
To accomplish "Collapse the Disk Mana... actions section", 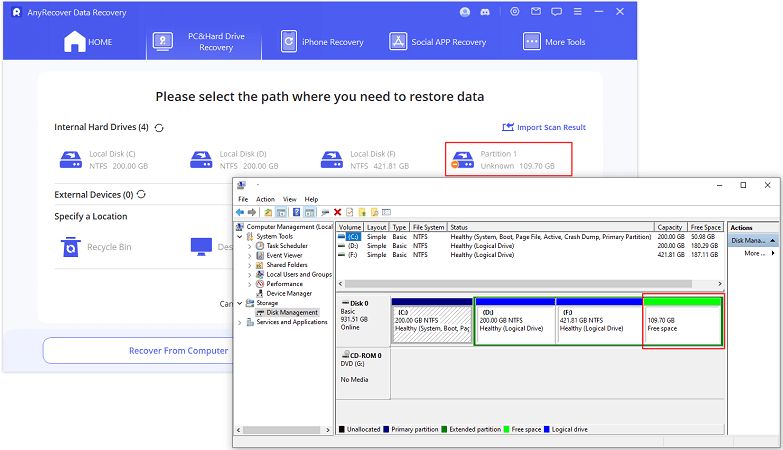I will [x=773, y=240].
